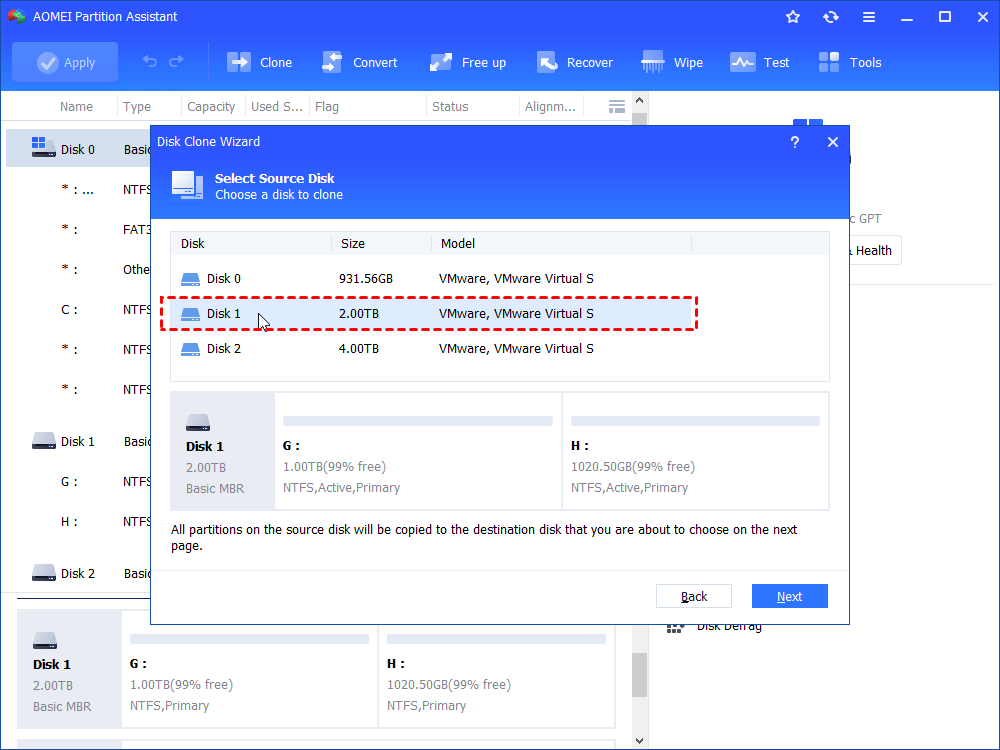Select the H: partition in the bottom disk map
Viewport: 1000px width, 750px height.
coord(496,668)
